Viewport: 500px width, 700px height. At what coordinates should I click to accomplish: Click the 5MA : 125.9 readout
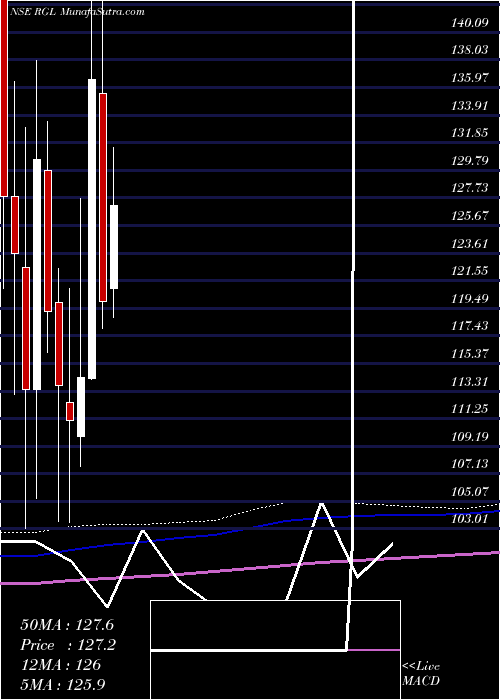tap(63, 684)
